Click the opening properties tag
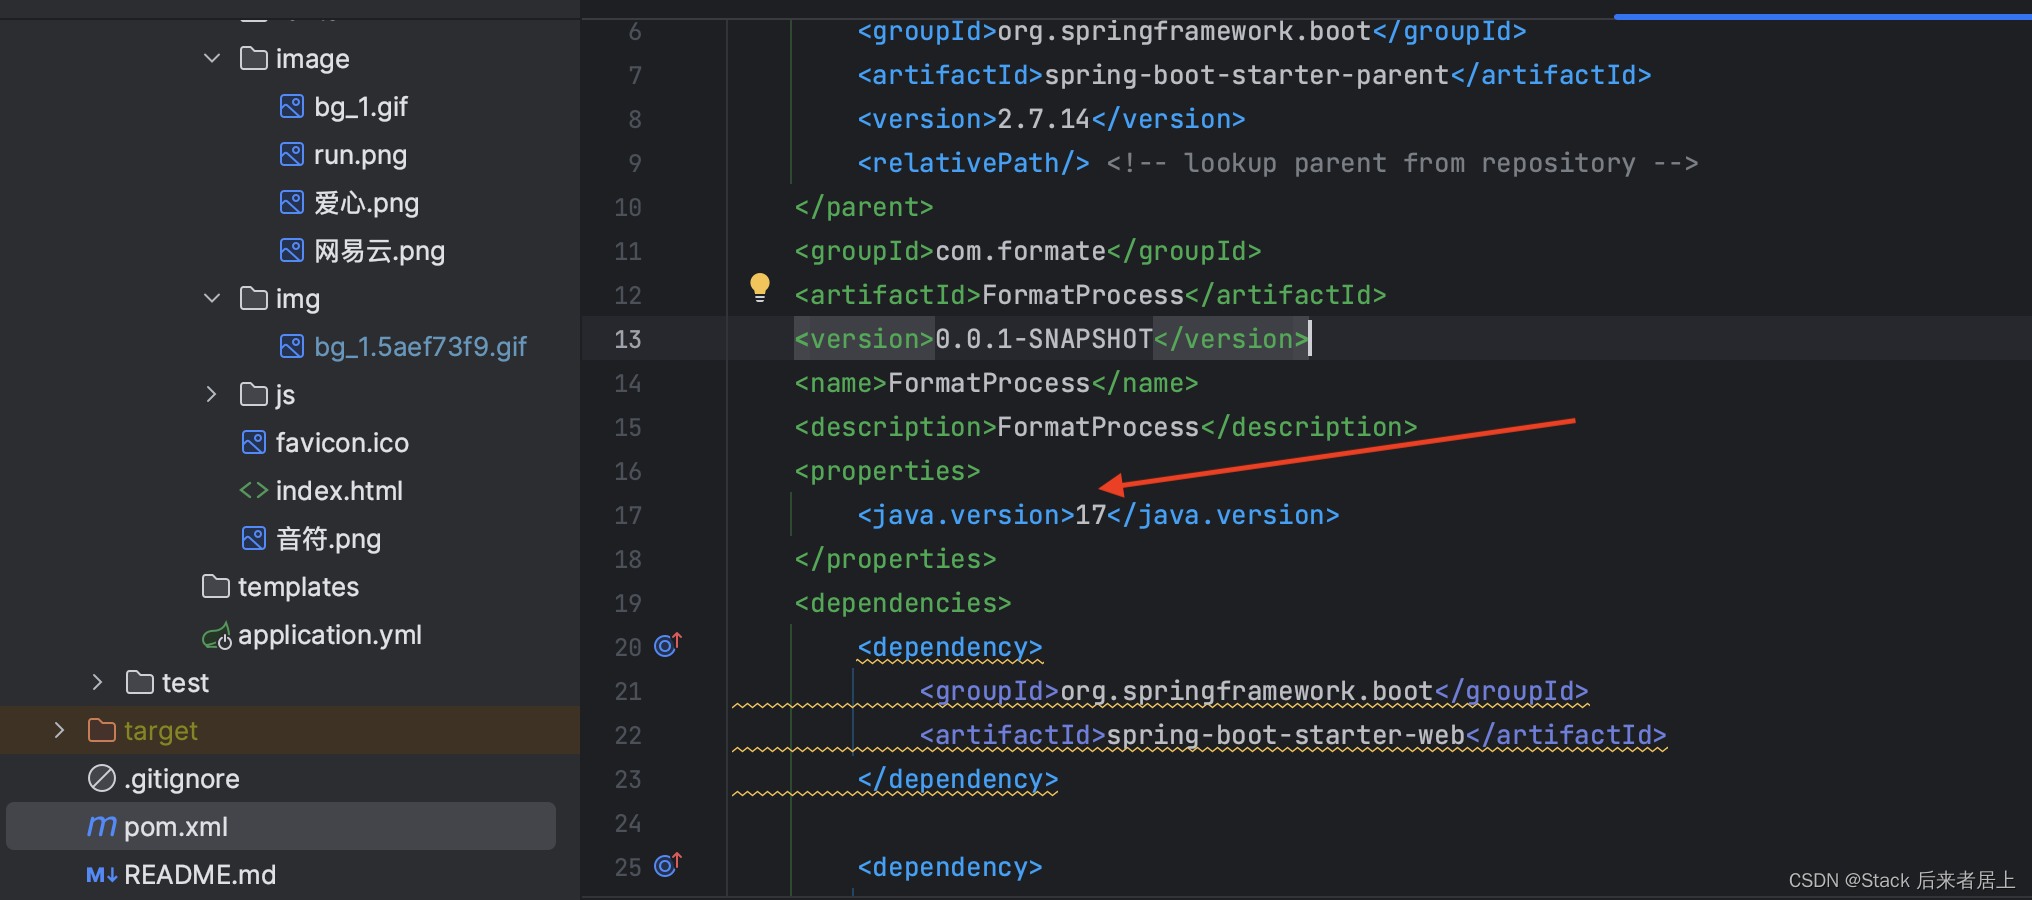This screenshot has width=2032, height=900. (x=887, y=471)
